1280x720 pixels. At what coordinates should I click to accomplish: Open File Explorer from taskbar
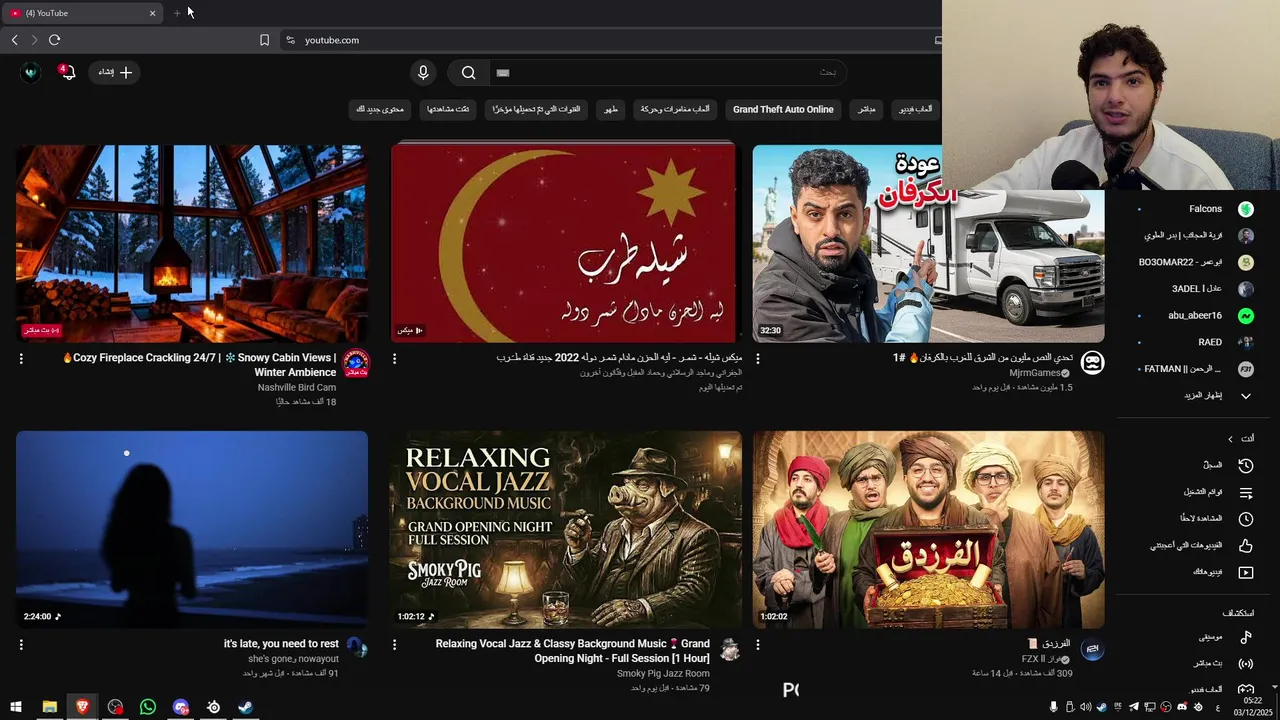point(49,707)
